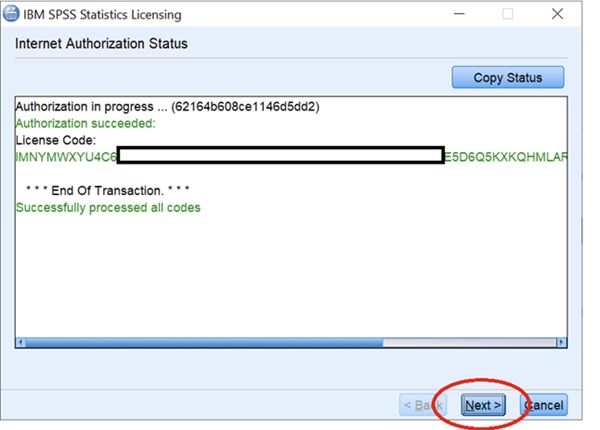The image size is (600, 430).
Task: Click the 'Authorization in progress' line
Action: coord(167,106)
